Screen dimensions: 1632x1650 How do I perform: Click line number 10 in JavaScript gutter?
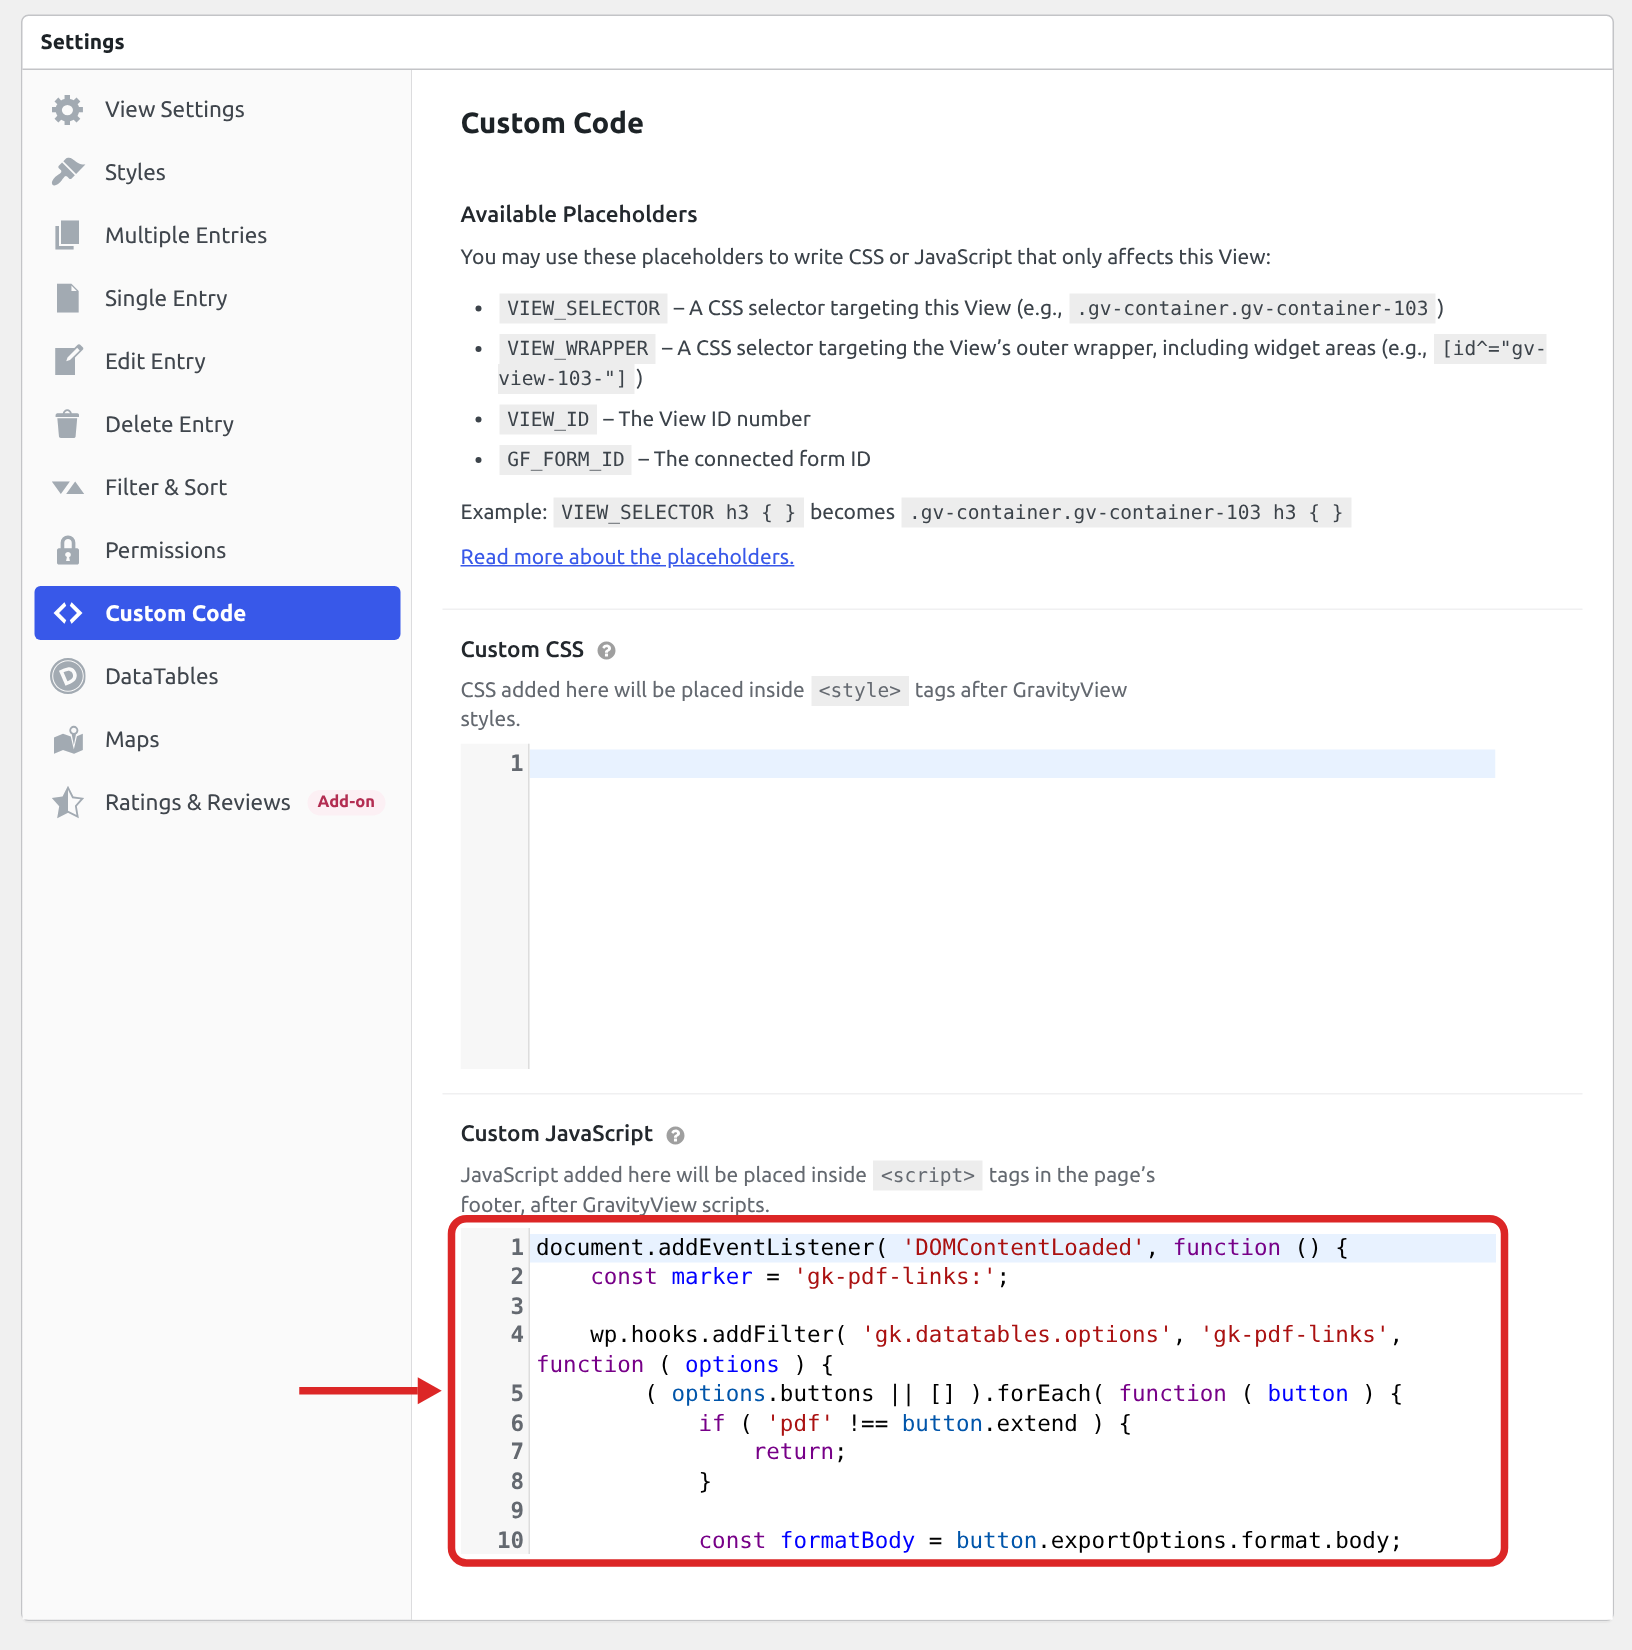coord(510,1540)
